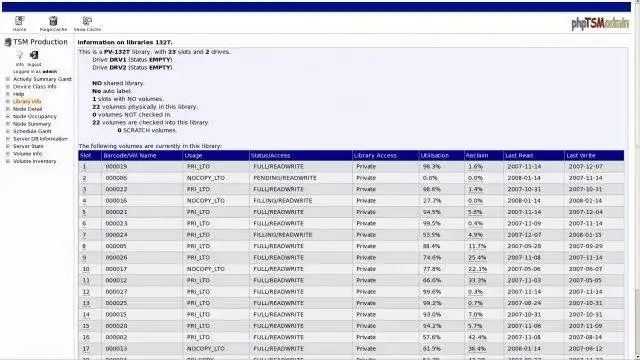Screen dimensions: 640x360
Task: Click icon beside Server Stats entry
Action: coord(8,146)
